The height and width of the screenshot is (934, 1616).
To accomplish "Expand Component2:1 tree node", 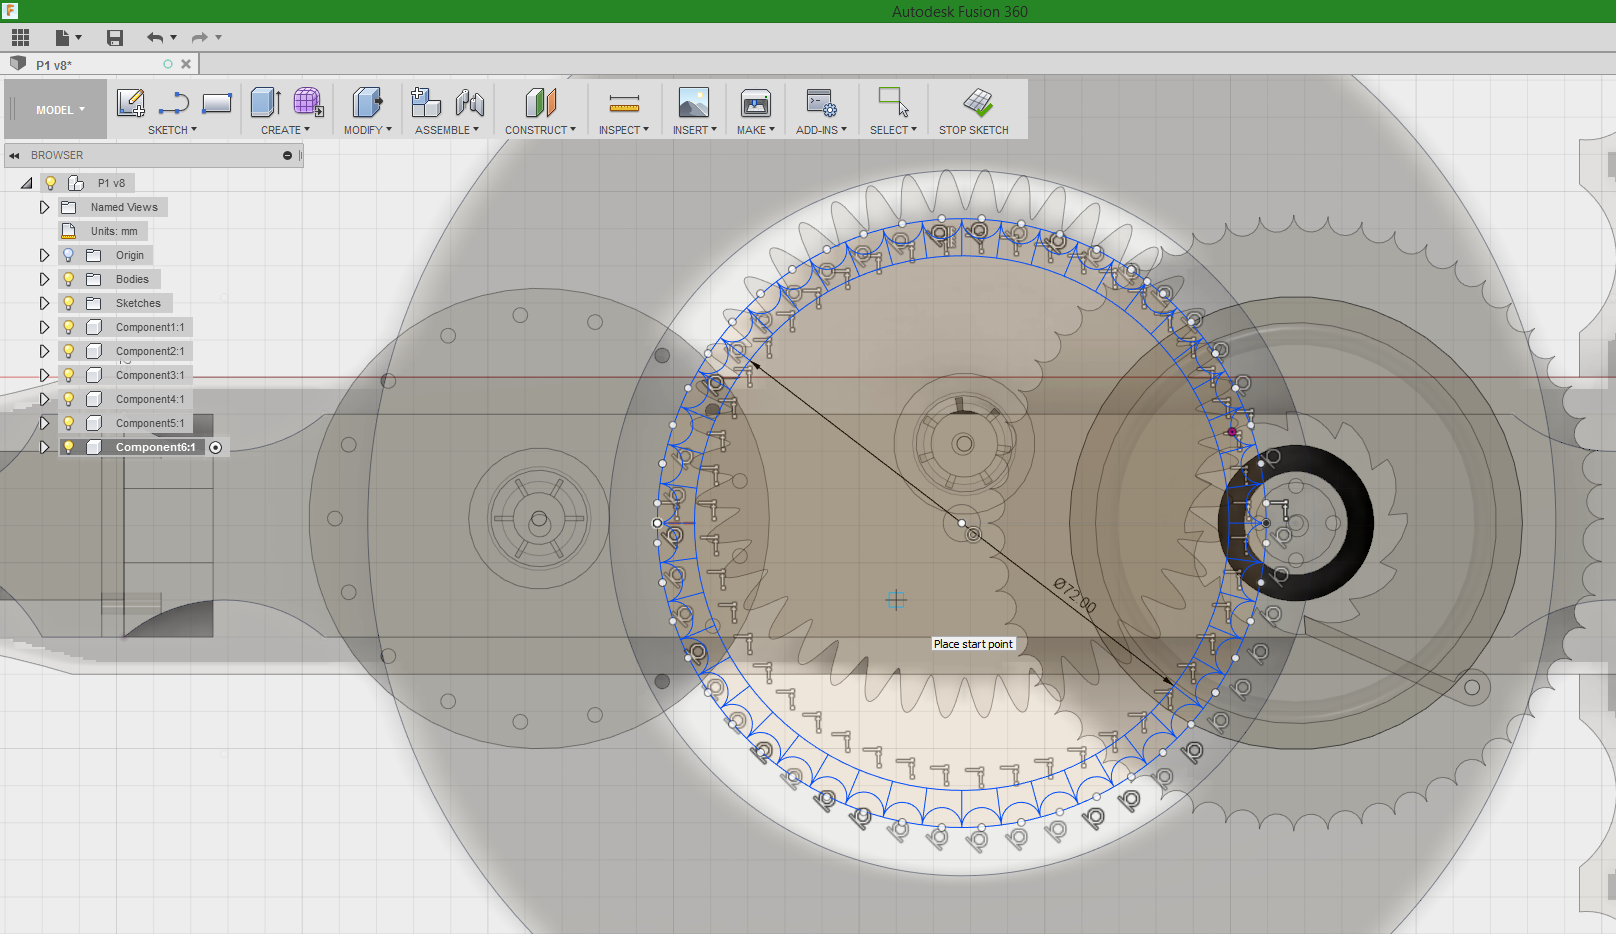I will pyautogui.click(x=44, y=351).
